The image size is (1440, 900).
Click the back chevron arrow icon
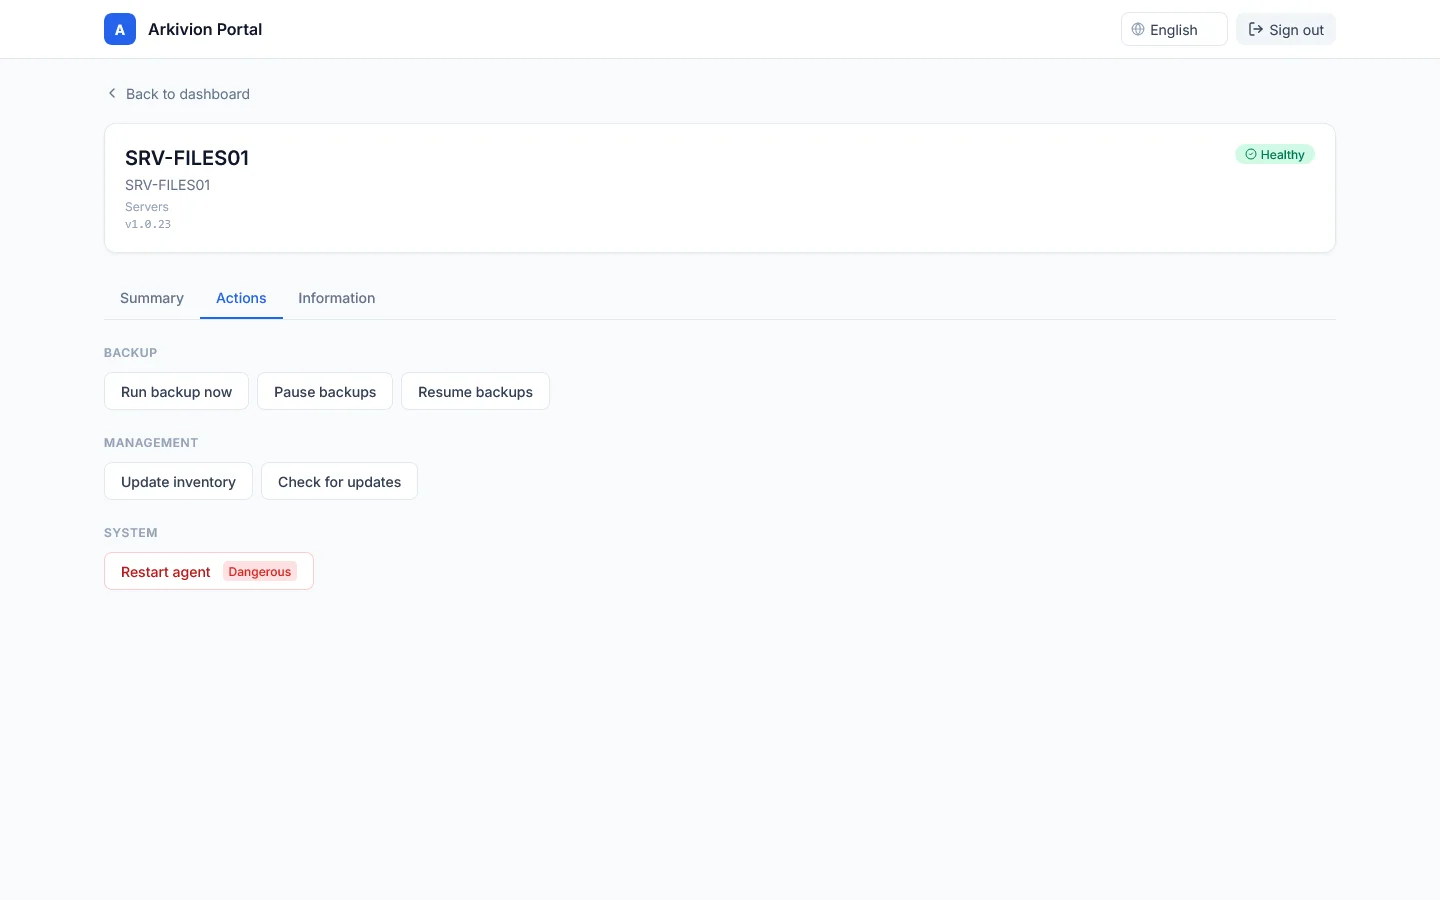(x=112, y=93)
